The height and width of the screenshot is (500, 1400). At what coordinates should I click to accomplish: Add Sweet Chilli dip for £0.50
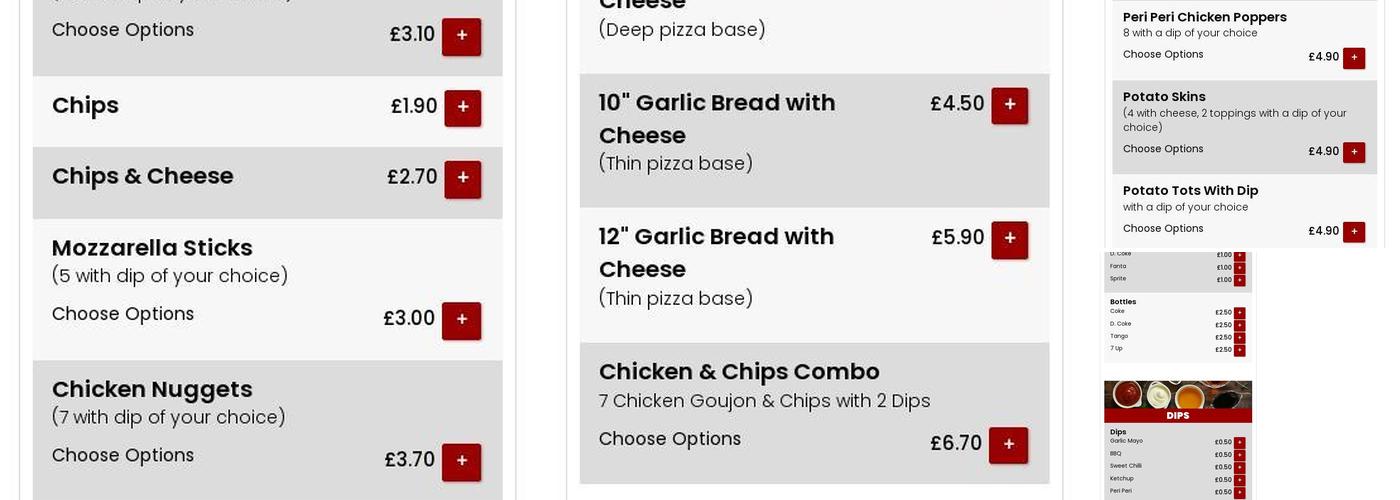pyautogui.click(x=1239, y=467)
